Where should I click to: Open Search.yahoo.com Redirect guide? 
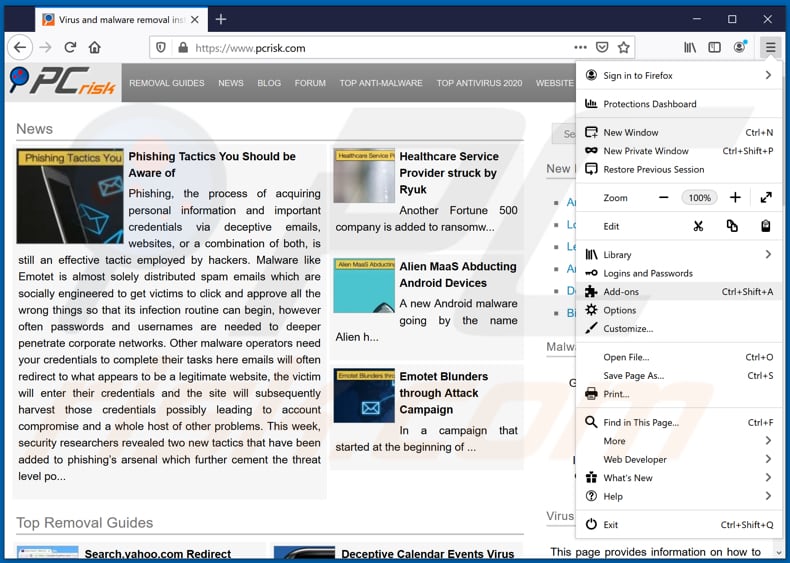coord(158,554)
